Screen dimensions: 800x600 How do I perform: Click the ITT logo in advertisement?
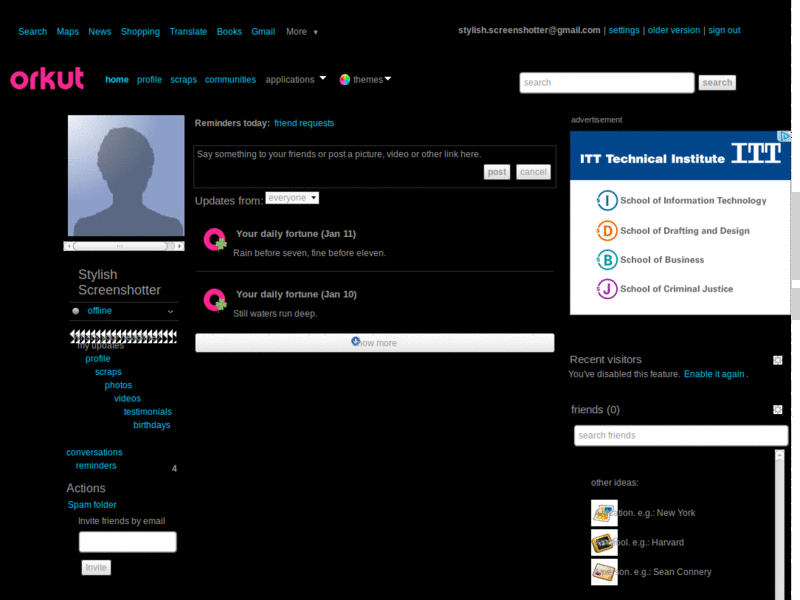[756, 153]
